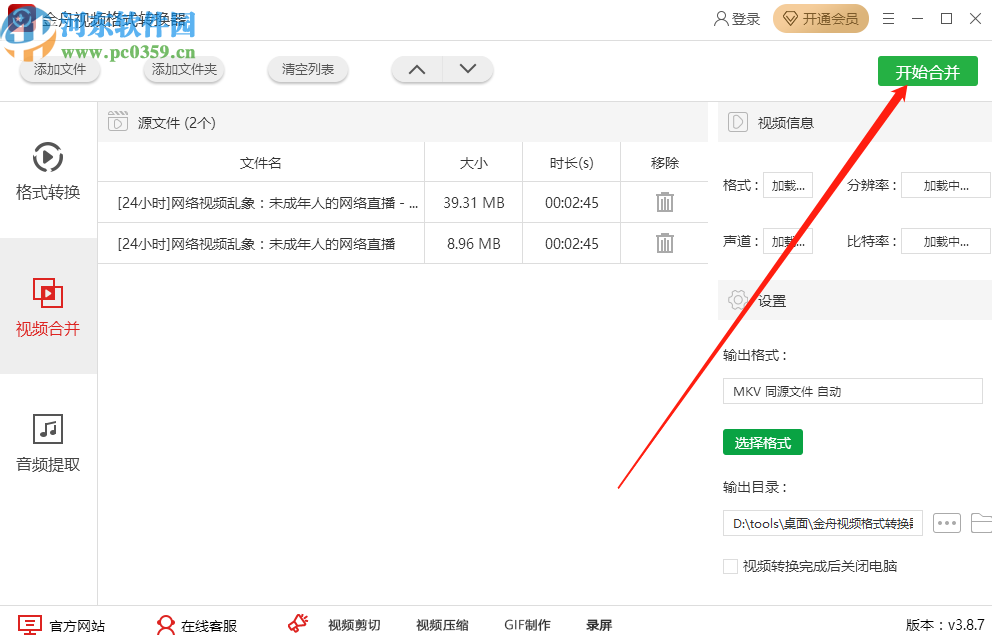This screenshot has height=641, width=992.
Task: Click the login (登录) user icon
Action: point(737,19)
